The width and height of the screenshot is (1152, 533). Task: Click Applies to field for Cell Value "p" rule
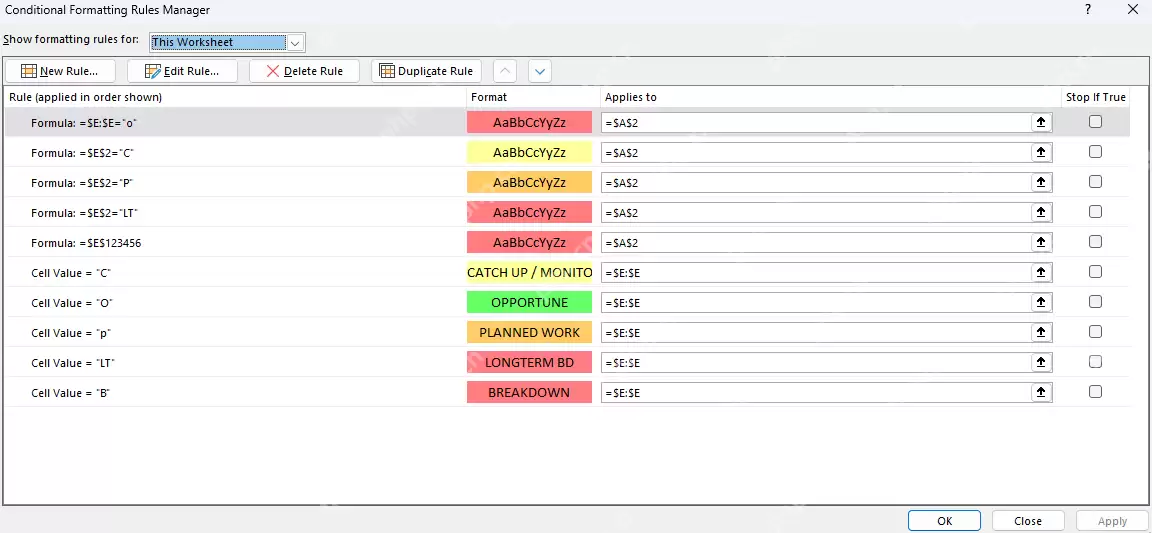(816, 333)
